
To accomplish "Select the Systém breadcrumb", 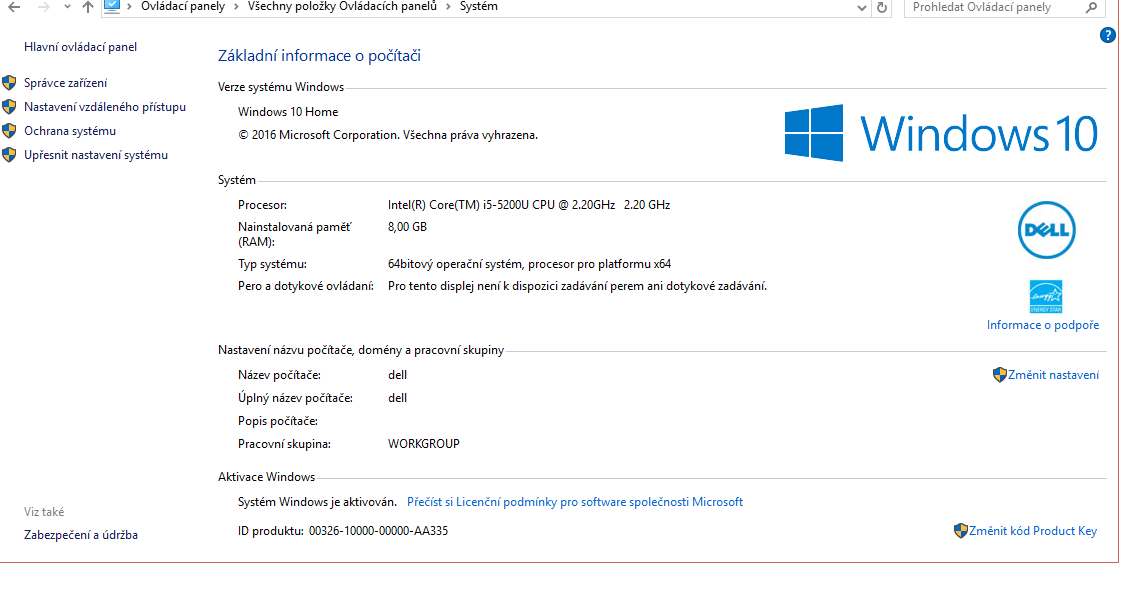I will click(479, 6).
